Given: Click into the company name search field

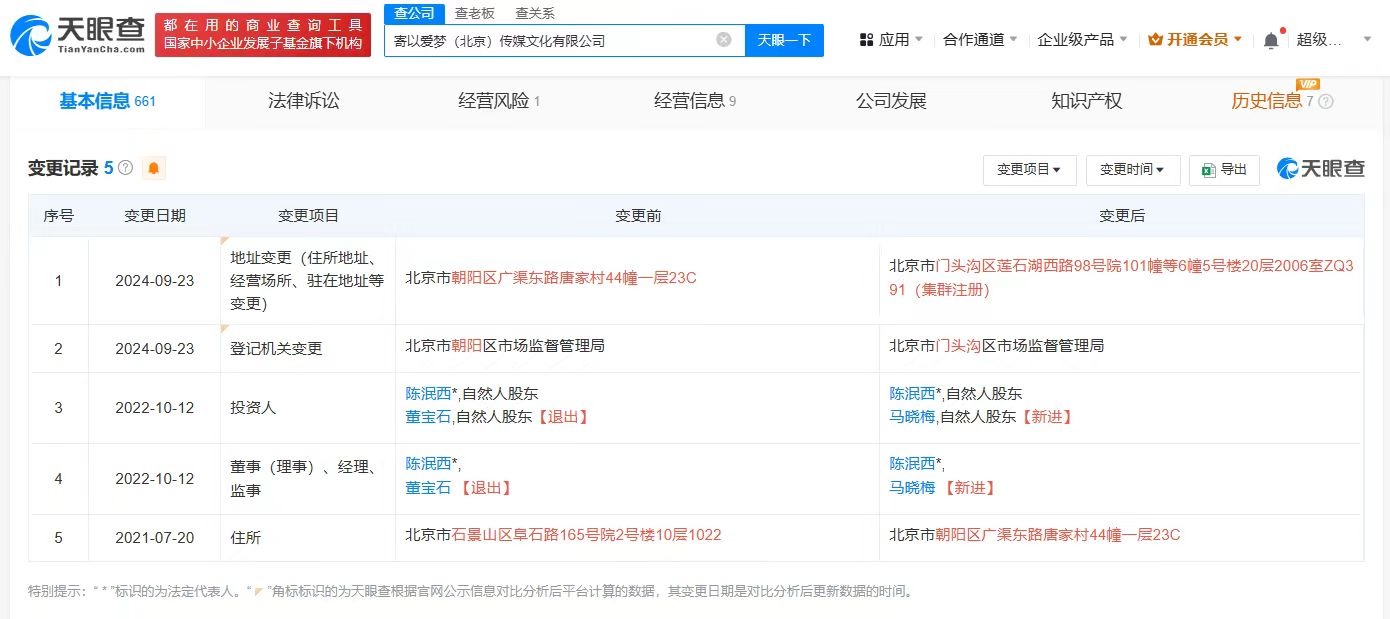Looking at the screenshot, I should coord(550,40).
